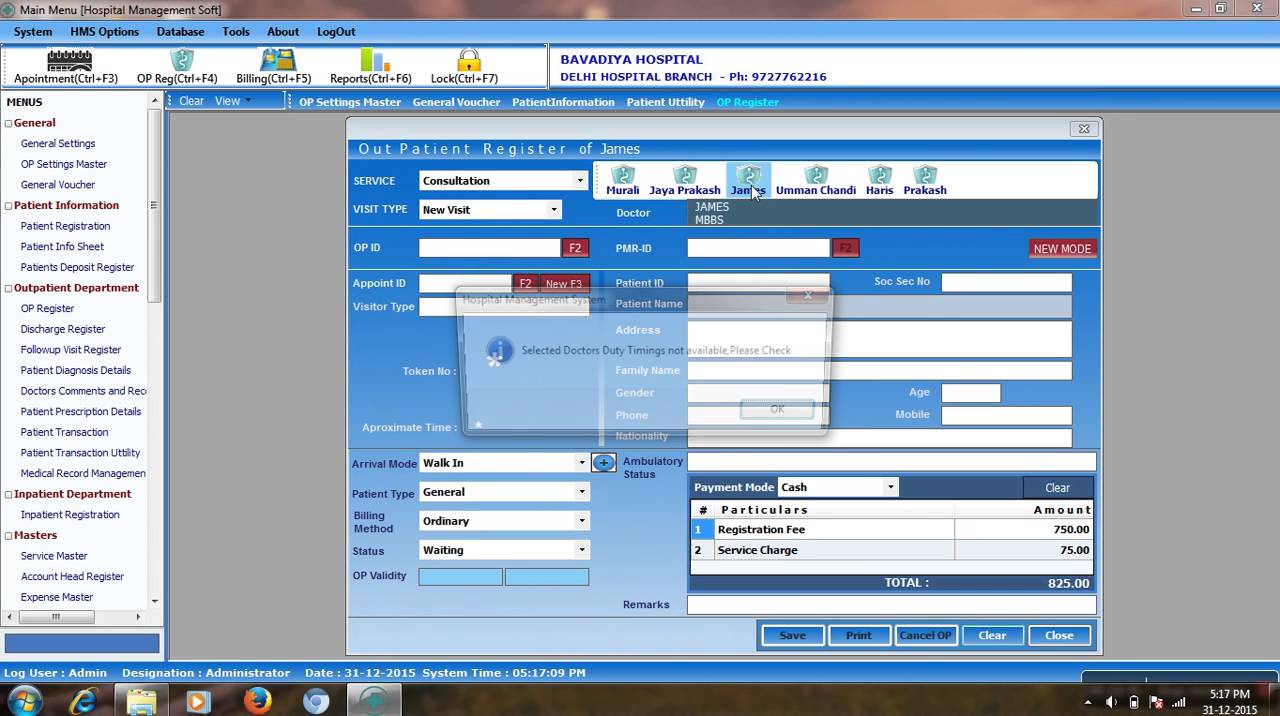This screenshot has width=1280, height=716.
Task: Open File Explorer from taskbar
Action: (141, 701)
